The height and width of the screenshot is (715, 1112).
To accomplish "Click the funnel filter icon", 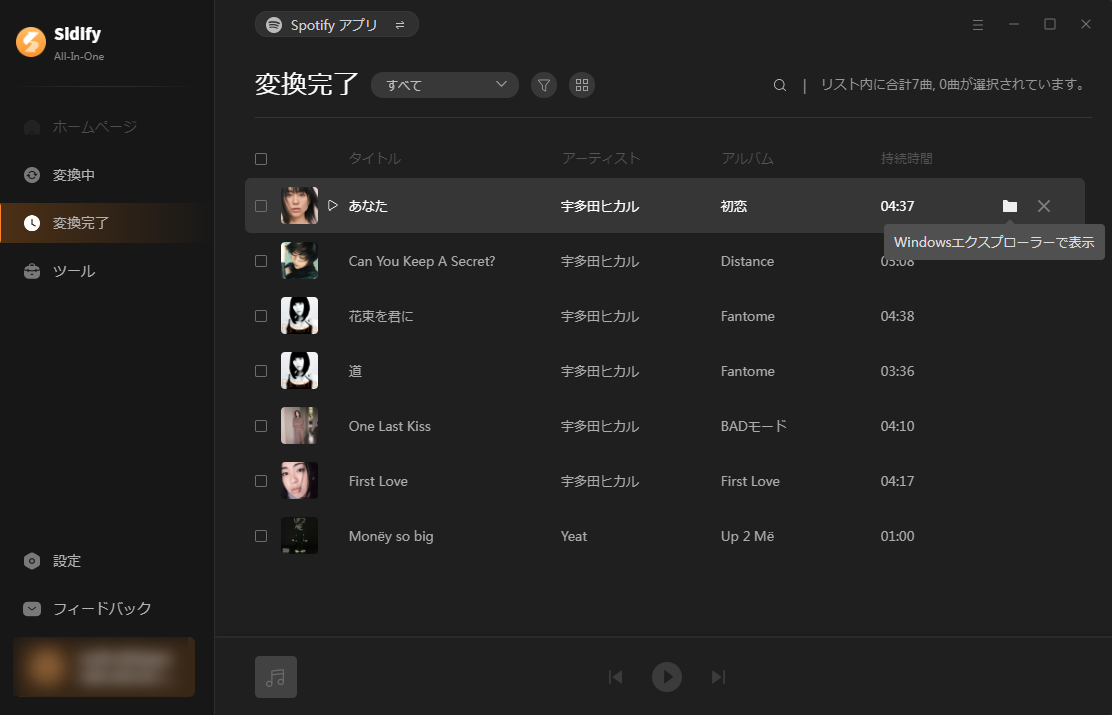I will point(544,85).
